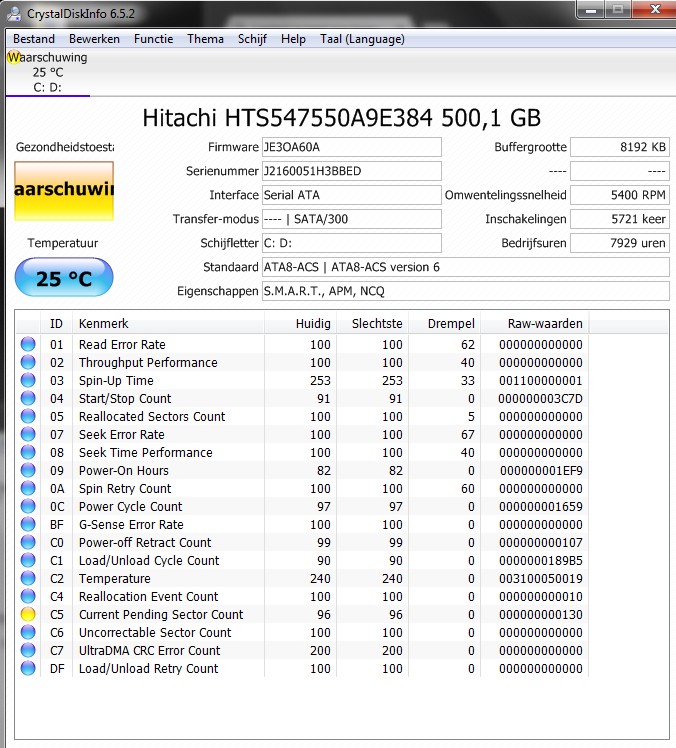Click the Inschakelingen field 5721 keer
Image resolution: width=676 pixels, height=748 pixels.
620,219
